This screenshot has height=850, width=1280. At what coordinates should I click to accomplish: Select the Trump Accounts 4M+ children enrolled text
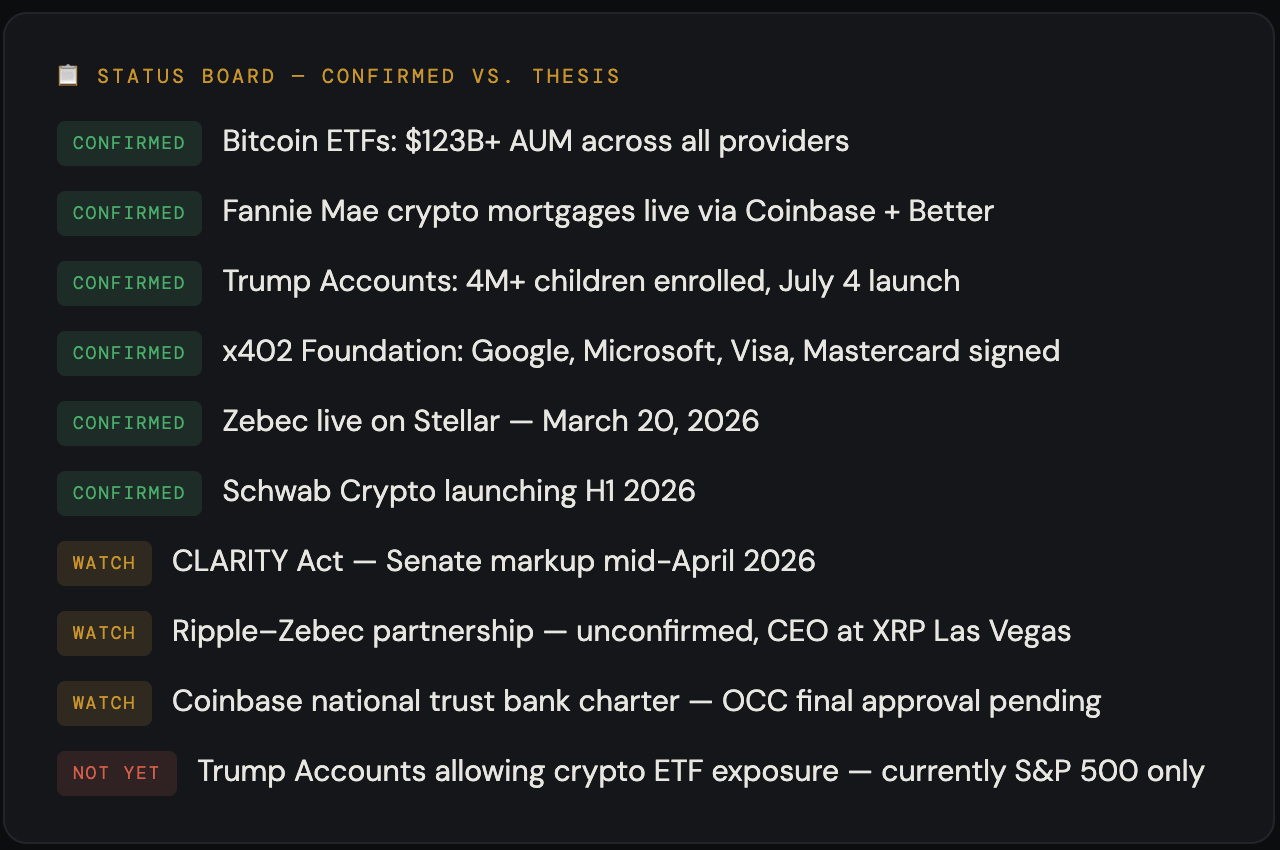coord(590,282)
